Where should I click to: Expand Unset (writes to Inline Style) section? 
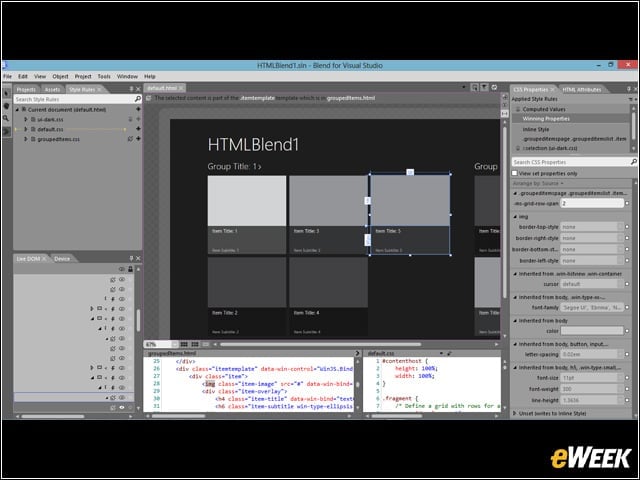click(515, 413)
